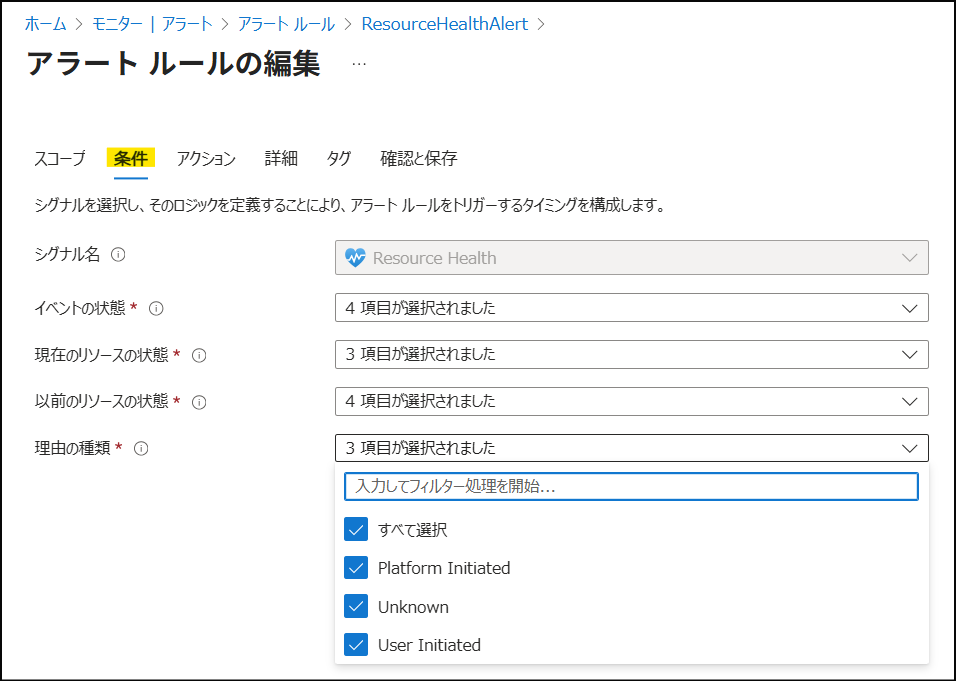
Task: Expand the 以前のリソースの状態 dropdown
Action: tap(632, 401)
